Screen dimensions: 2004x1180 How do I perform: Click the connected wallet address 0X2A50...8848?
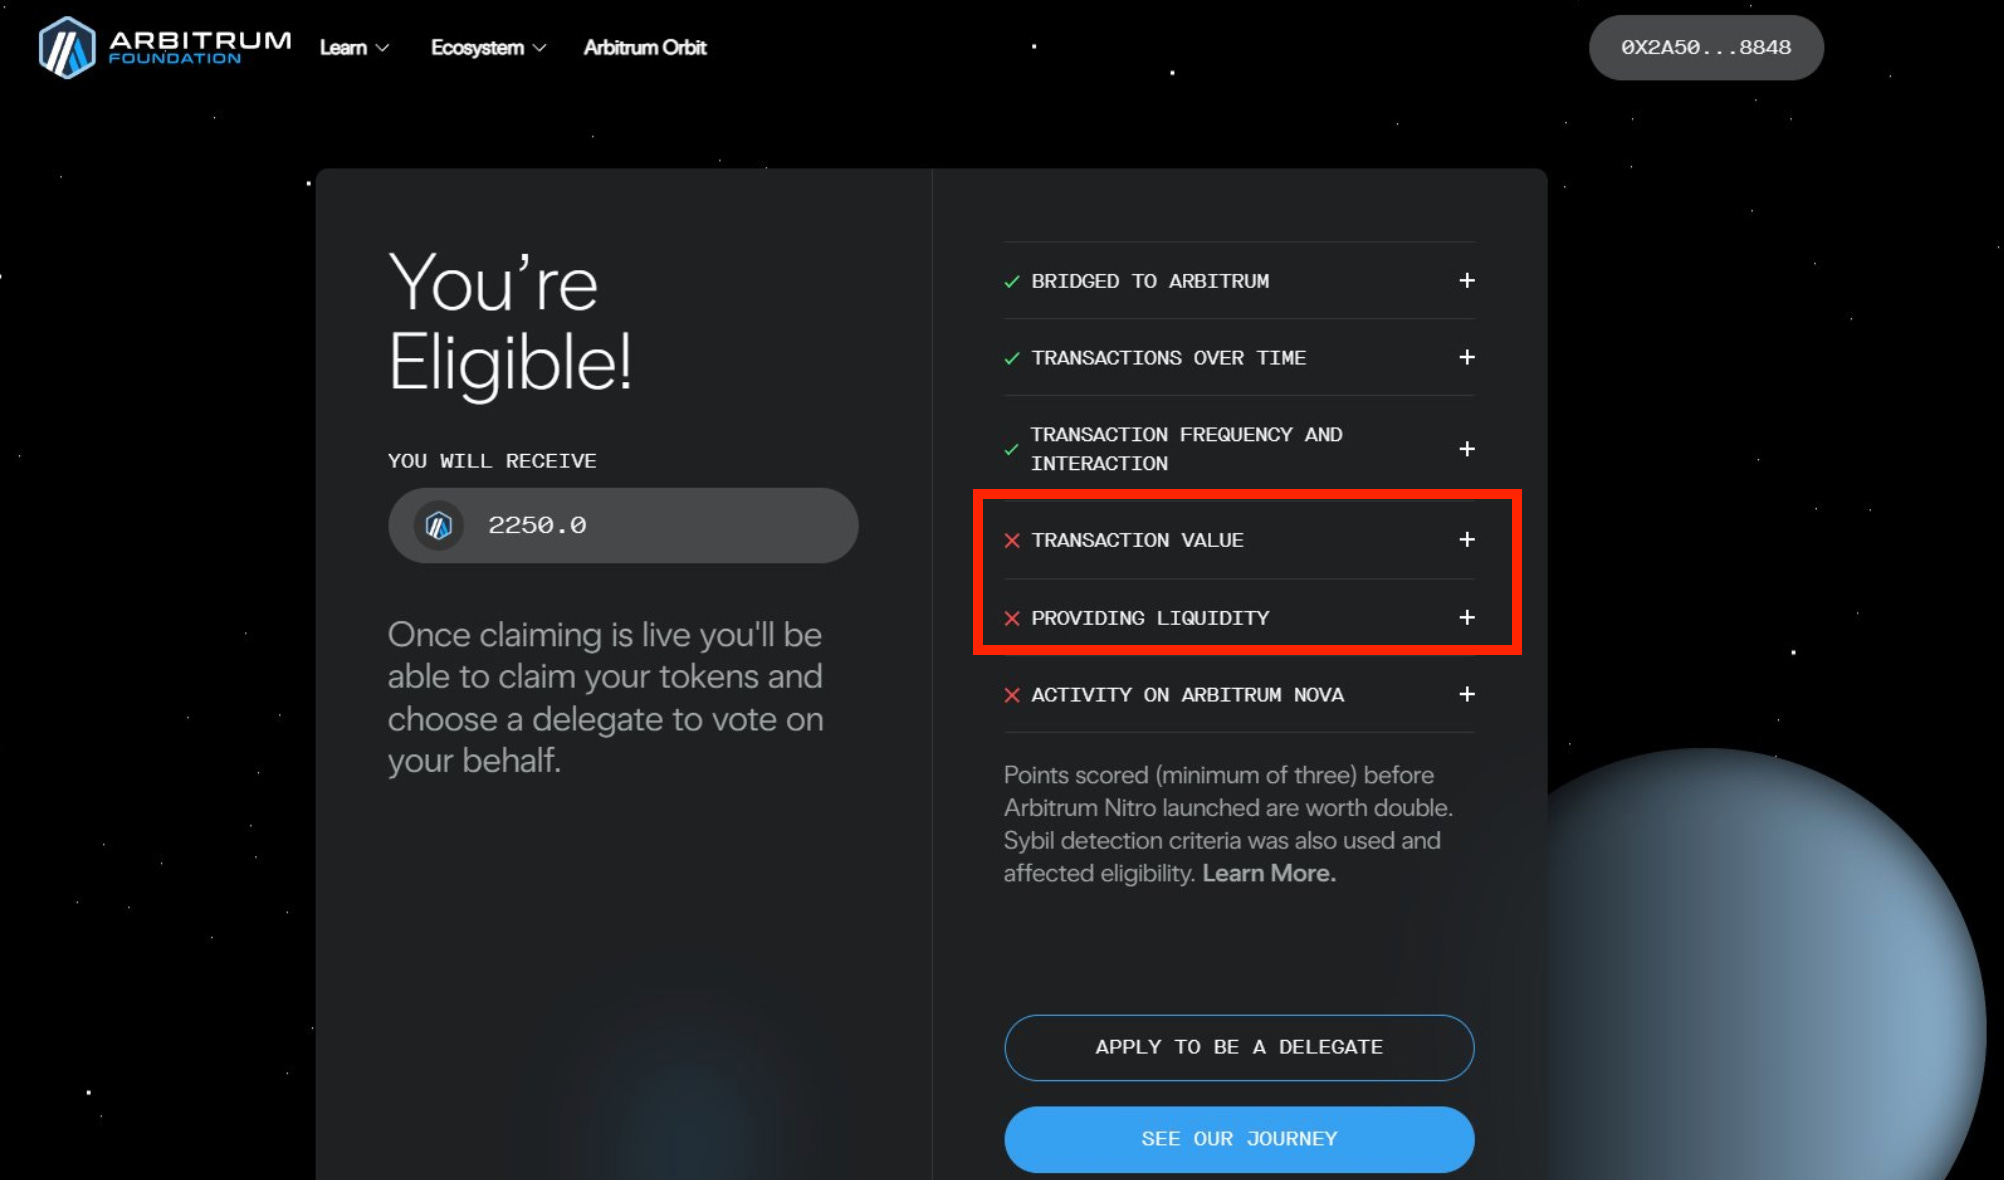pos(1706,47)
